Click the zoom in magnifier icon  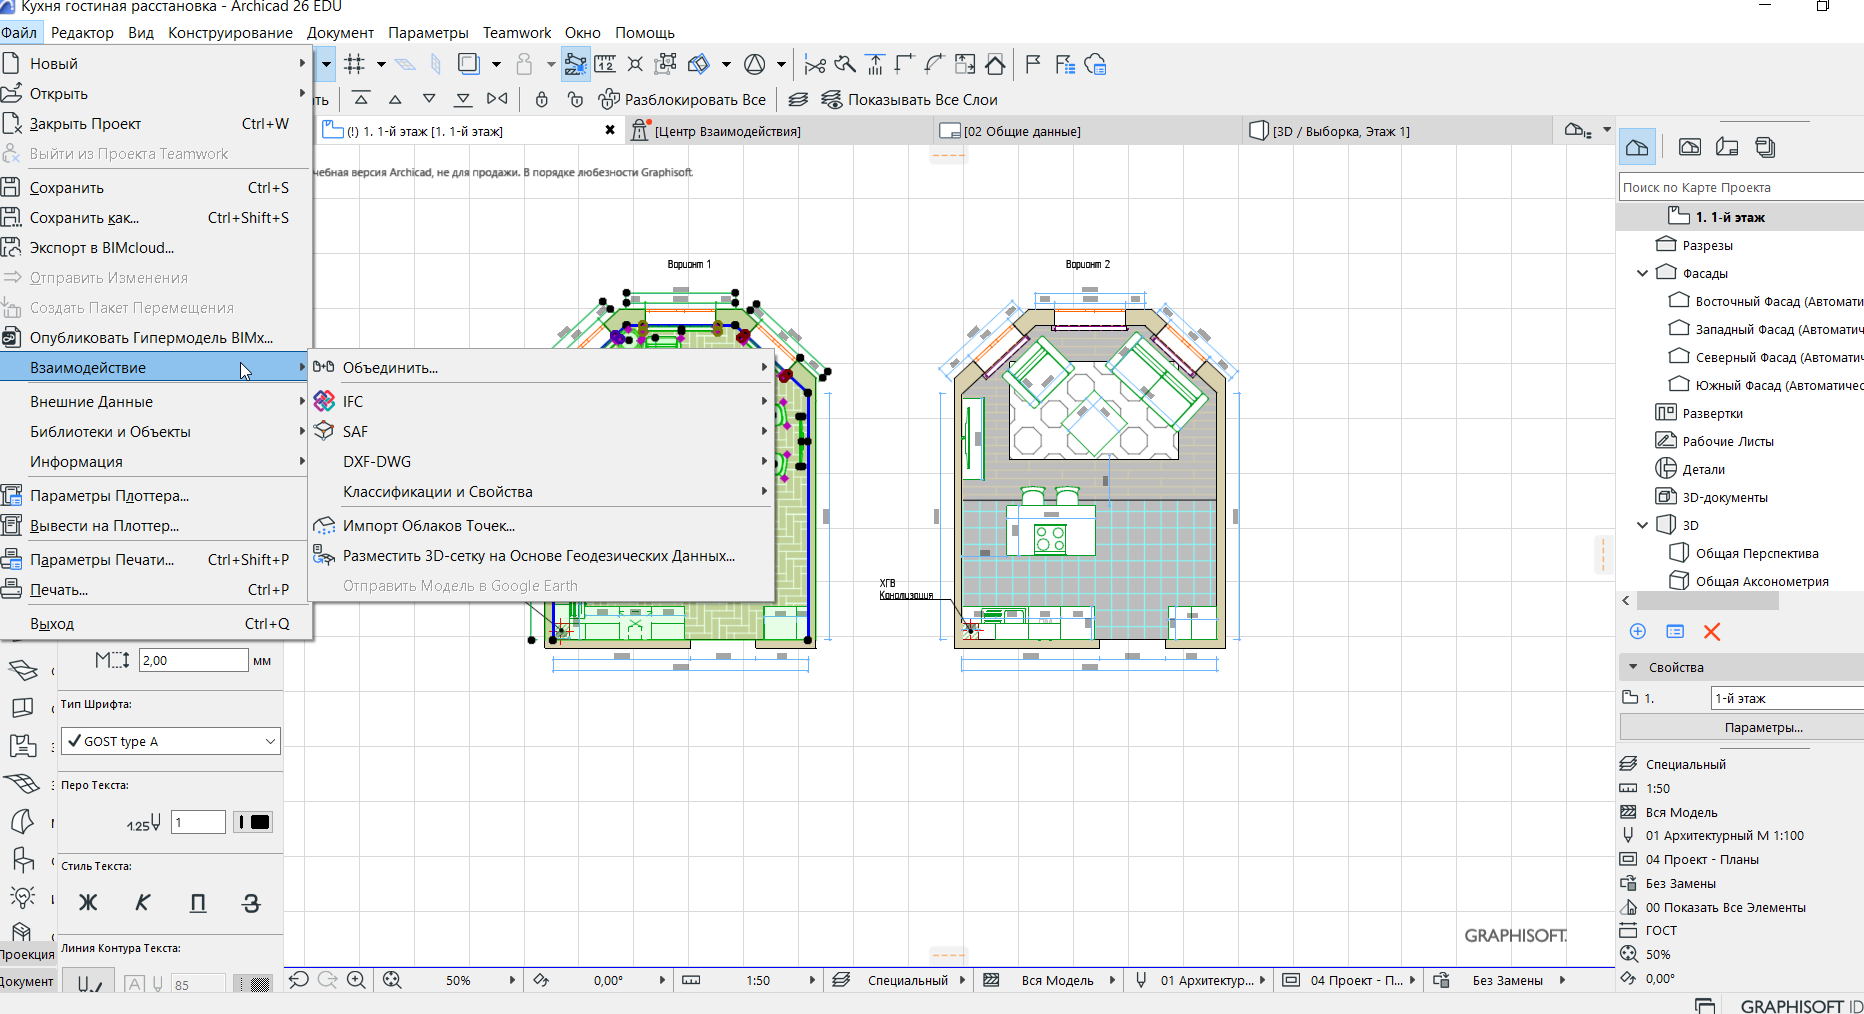[356, 980]
